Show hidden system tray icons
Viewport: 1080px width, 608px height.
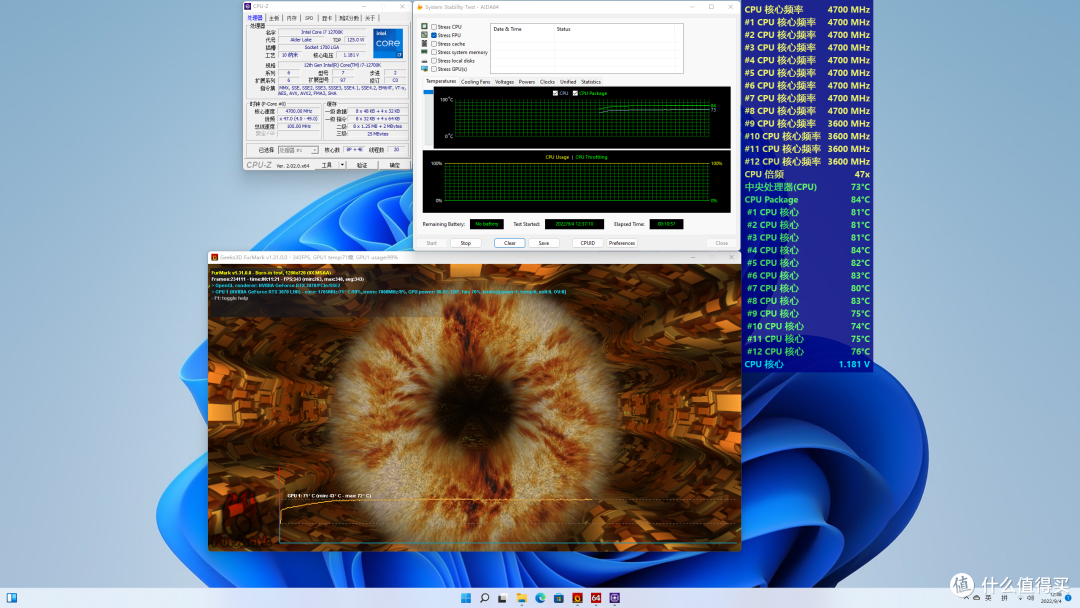click(966, 598)
